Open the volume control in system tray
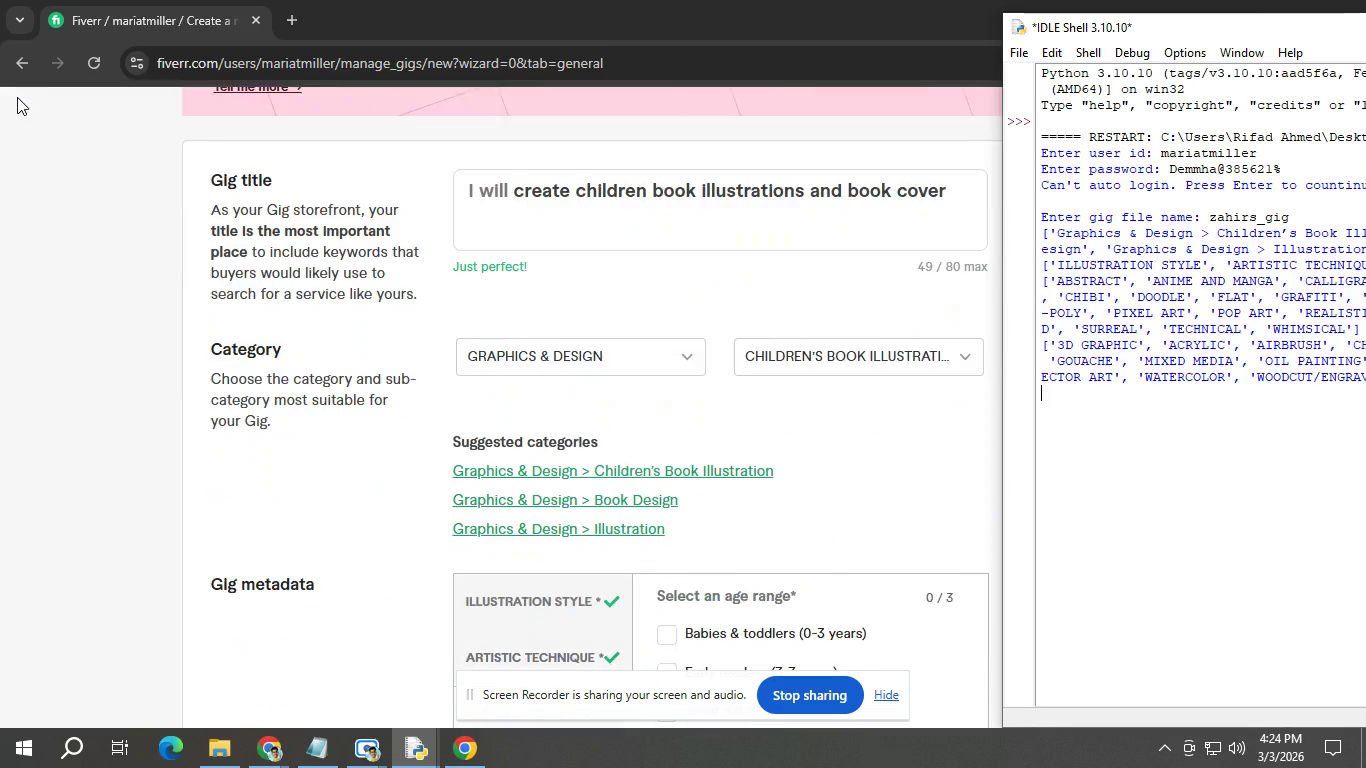The width and height of the screenshot is (1366, 768). point(1237,748)
